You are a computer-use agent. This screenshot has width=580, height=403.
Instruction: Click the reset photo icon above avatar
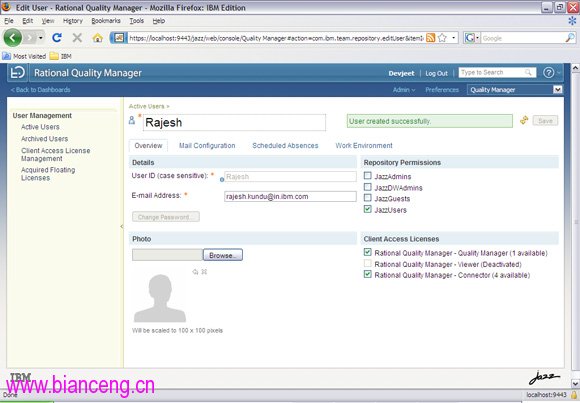[195, 272]
